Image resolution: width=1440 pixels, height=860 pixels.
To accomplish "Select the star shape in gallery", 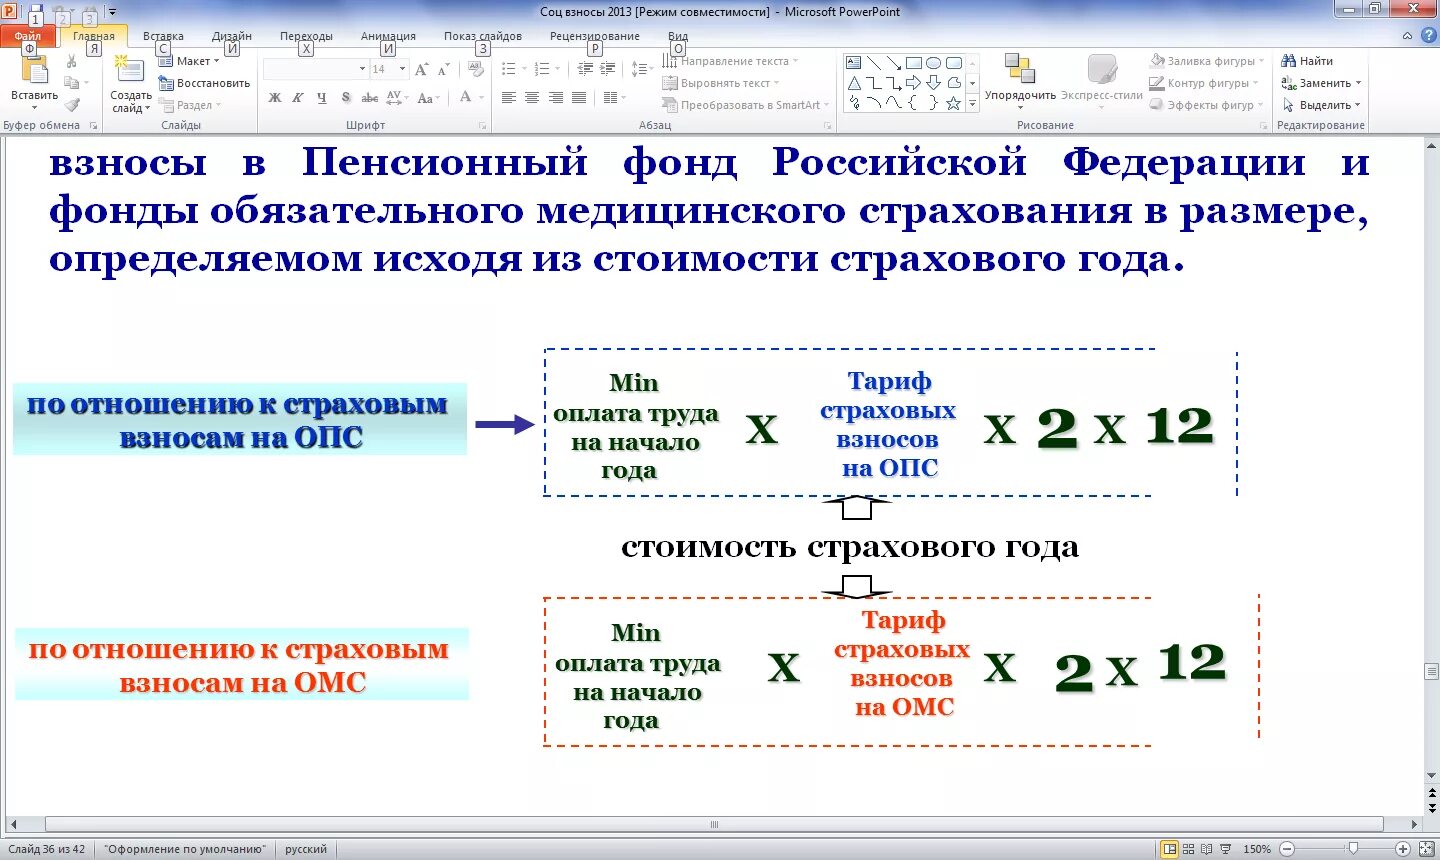I will [954, 103].
